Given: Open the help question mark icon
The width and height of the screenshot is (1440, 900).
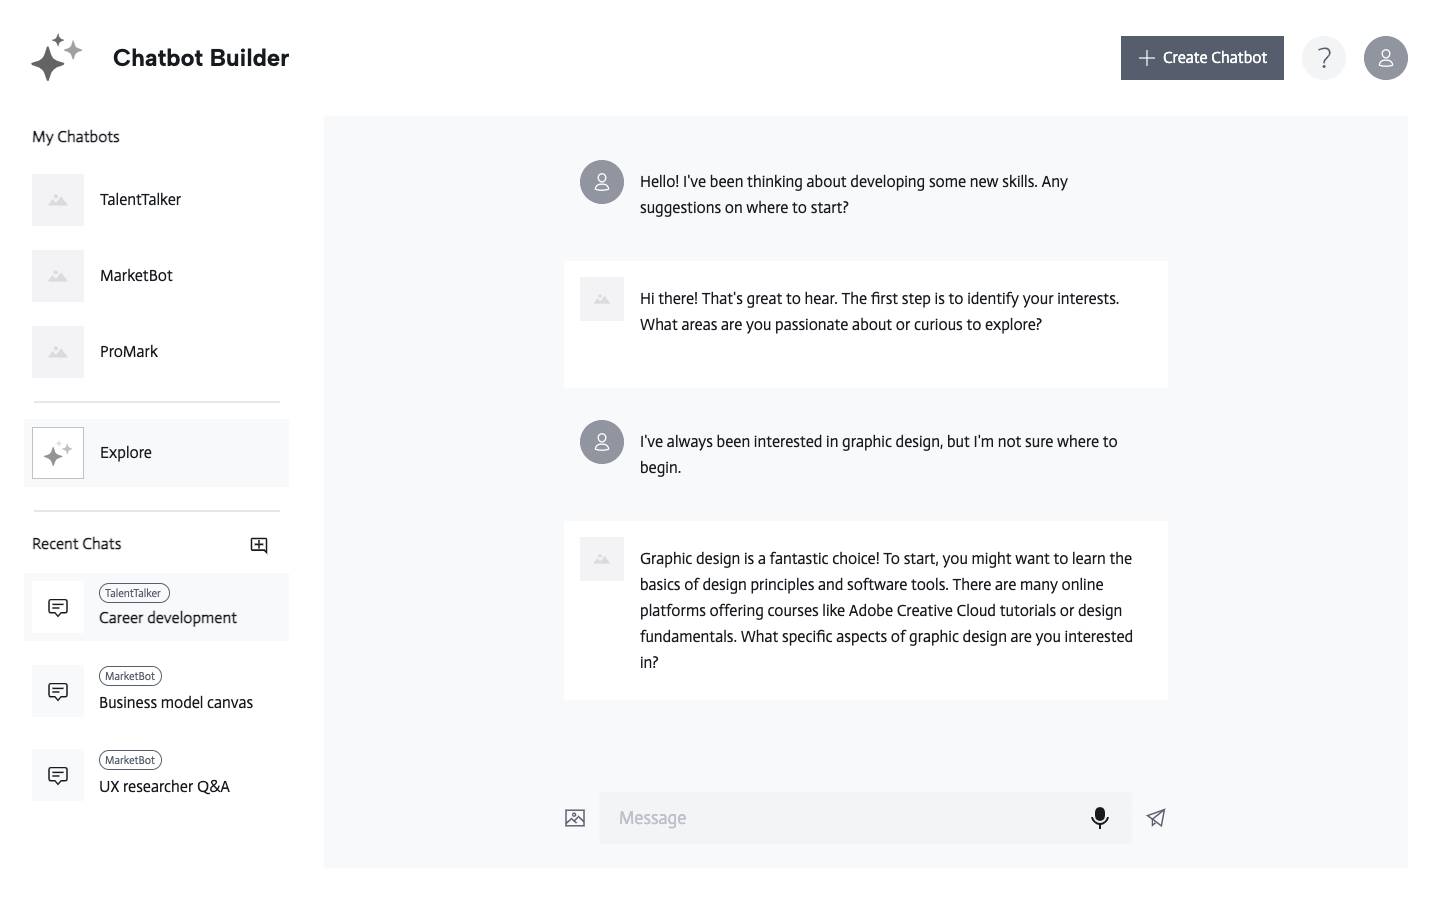Looking at the screenshot, I should [1324, 58].
